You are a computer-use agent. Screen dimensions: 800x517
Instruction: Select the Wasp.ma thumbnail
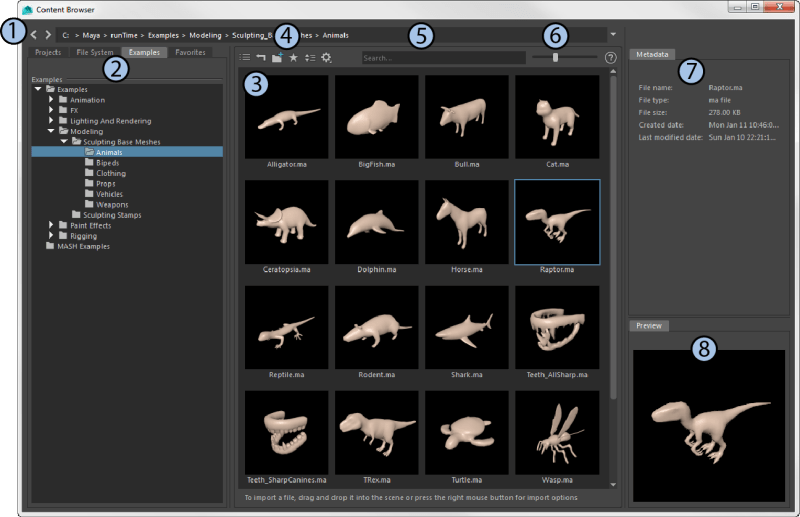[x=557, y=433]
